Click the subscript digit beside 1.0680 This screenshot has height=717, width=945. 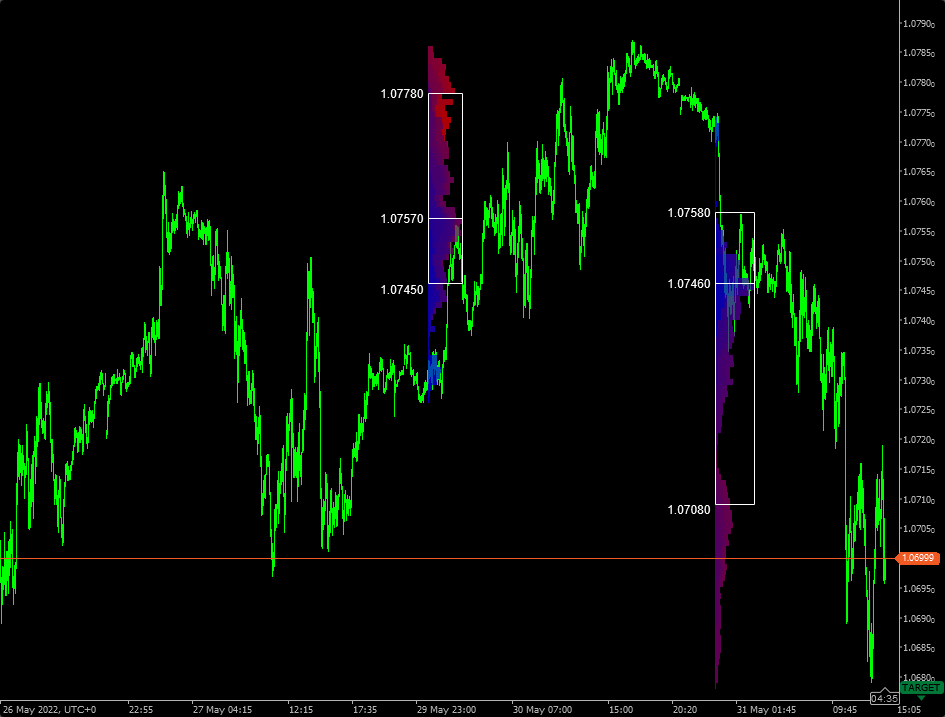coord(933,679)
